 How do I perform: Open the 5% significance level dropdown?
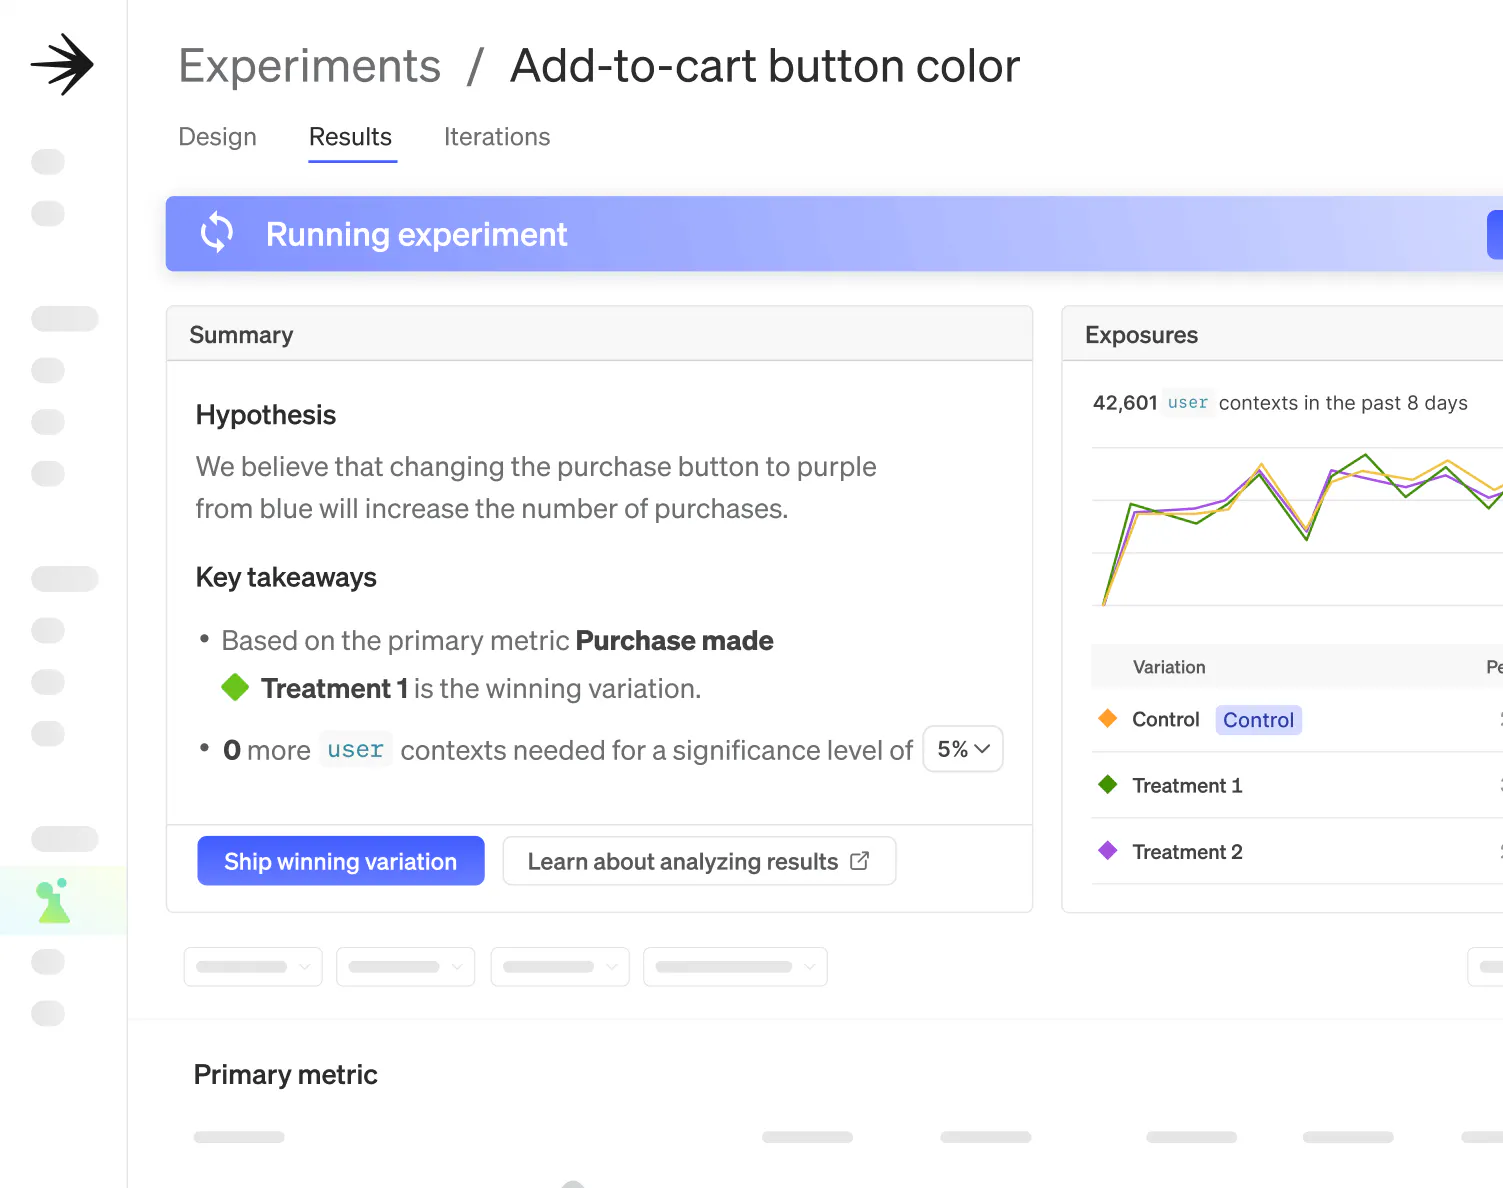963,749
